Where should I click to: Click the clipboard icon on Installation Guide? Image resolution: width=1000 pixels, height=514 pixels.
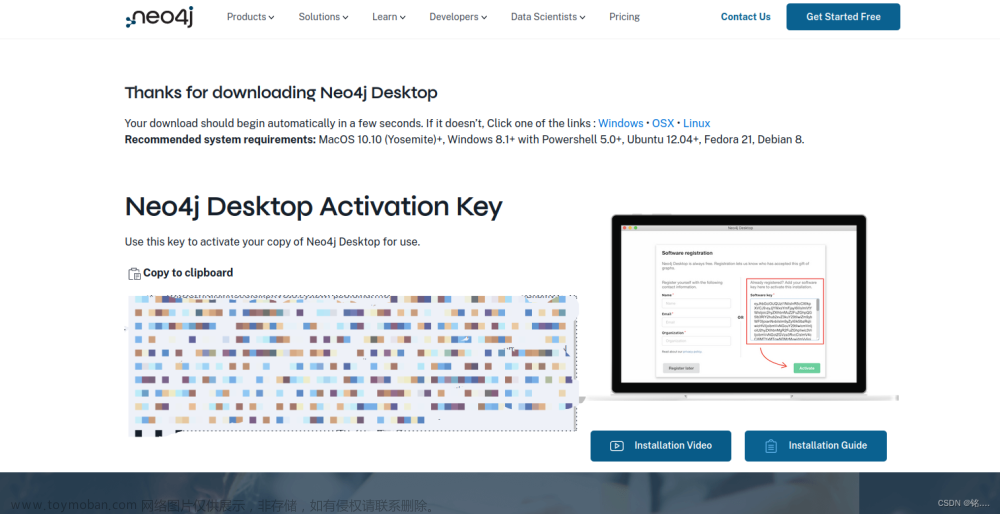click(771, 446)
